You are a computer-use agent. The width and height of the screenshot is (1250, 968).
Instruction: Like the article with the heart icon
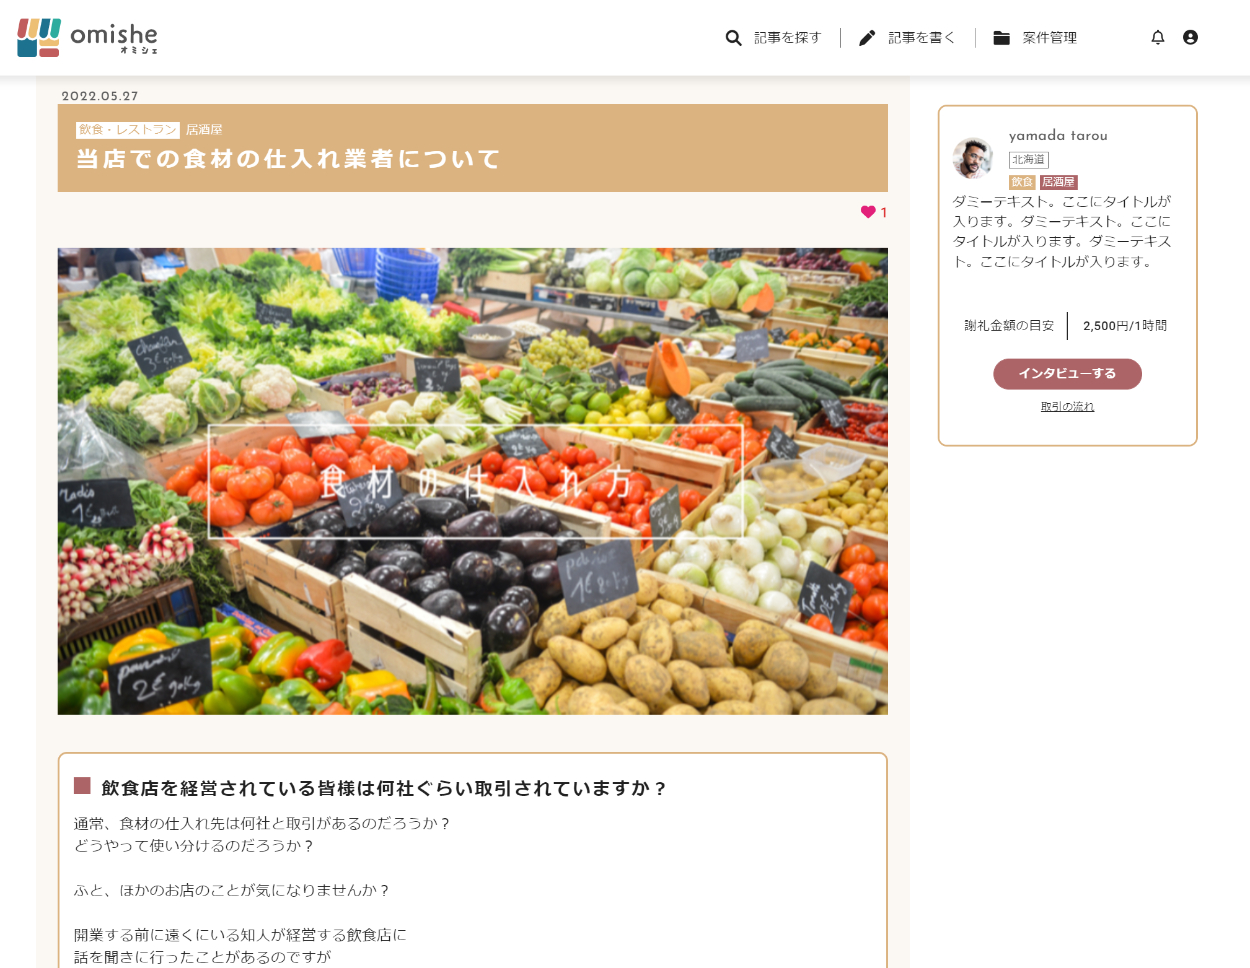868,212
